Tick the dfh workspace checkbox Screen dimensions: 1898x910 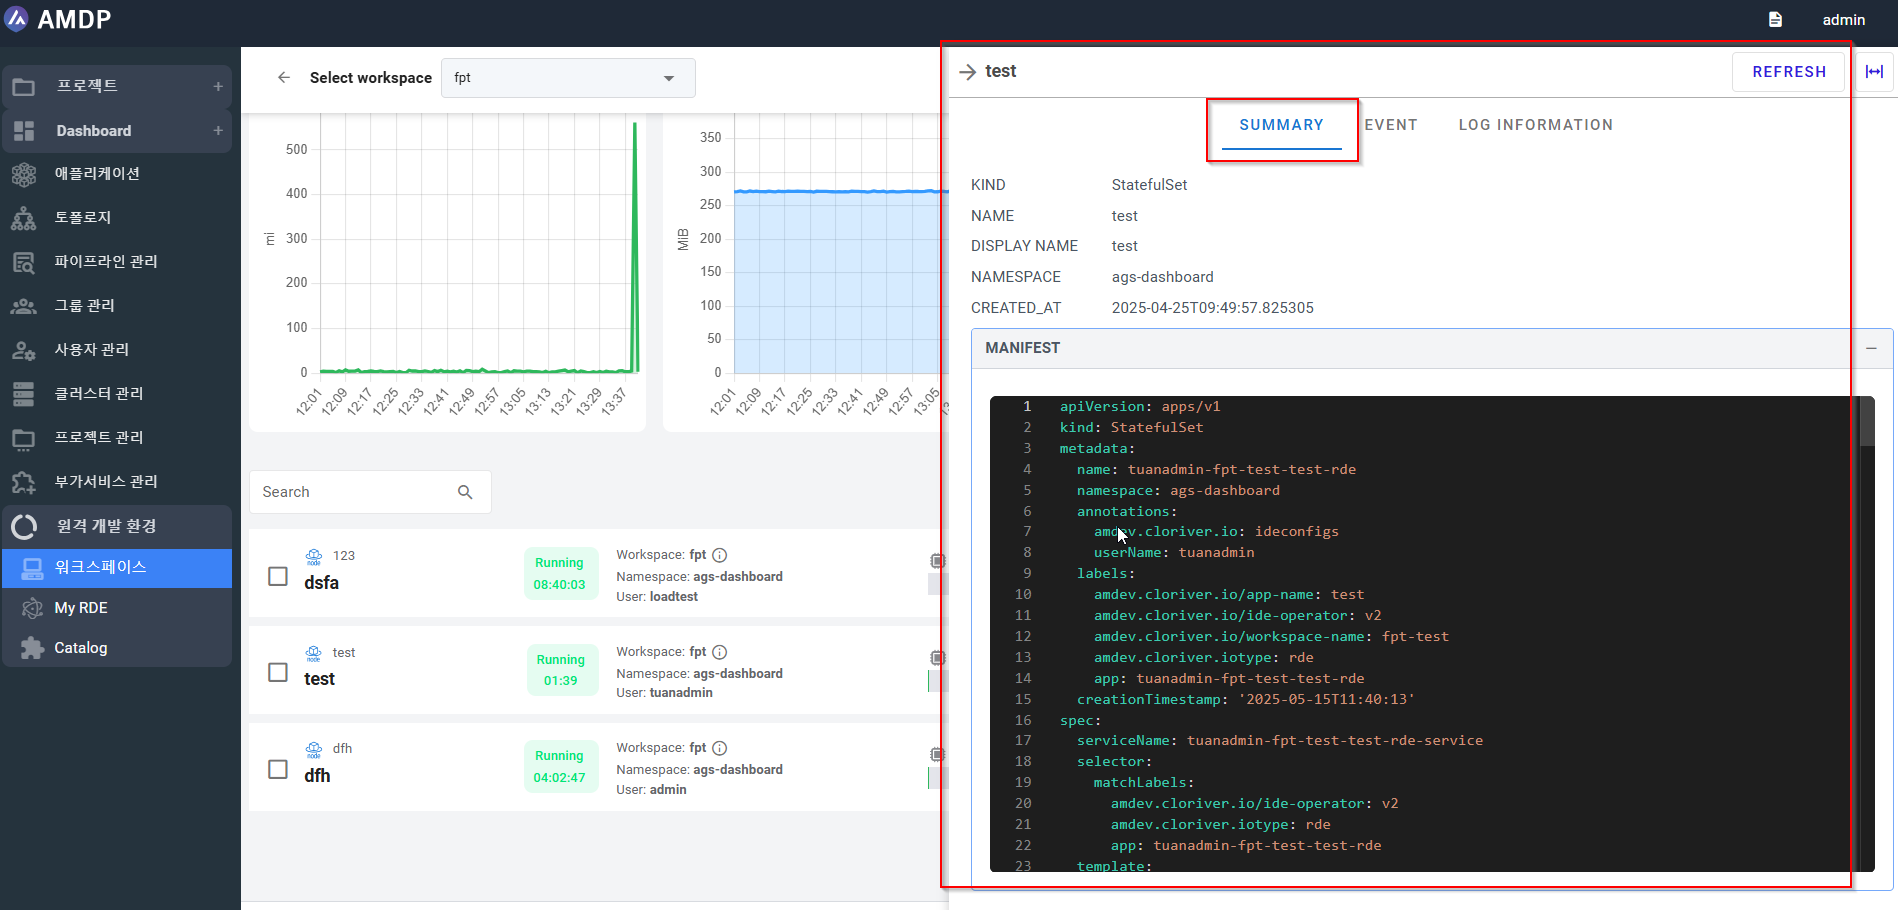(278, 769)
